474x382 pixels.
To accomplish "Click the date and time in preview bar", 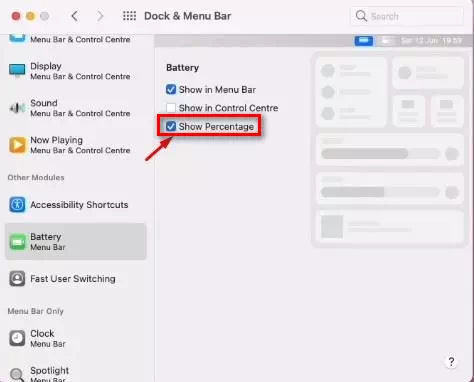I will point(431,41).
